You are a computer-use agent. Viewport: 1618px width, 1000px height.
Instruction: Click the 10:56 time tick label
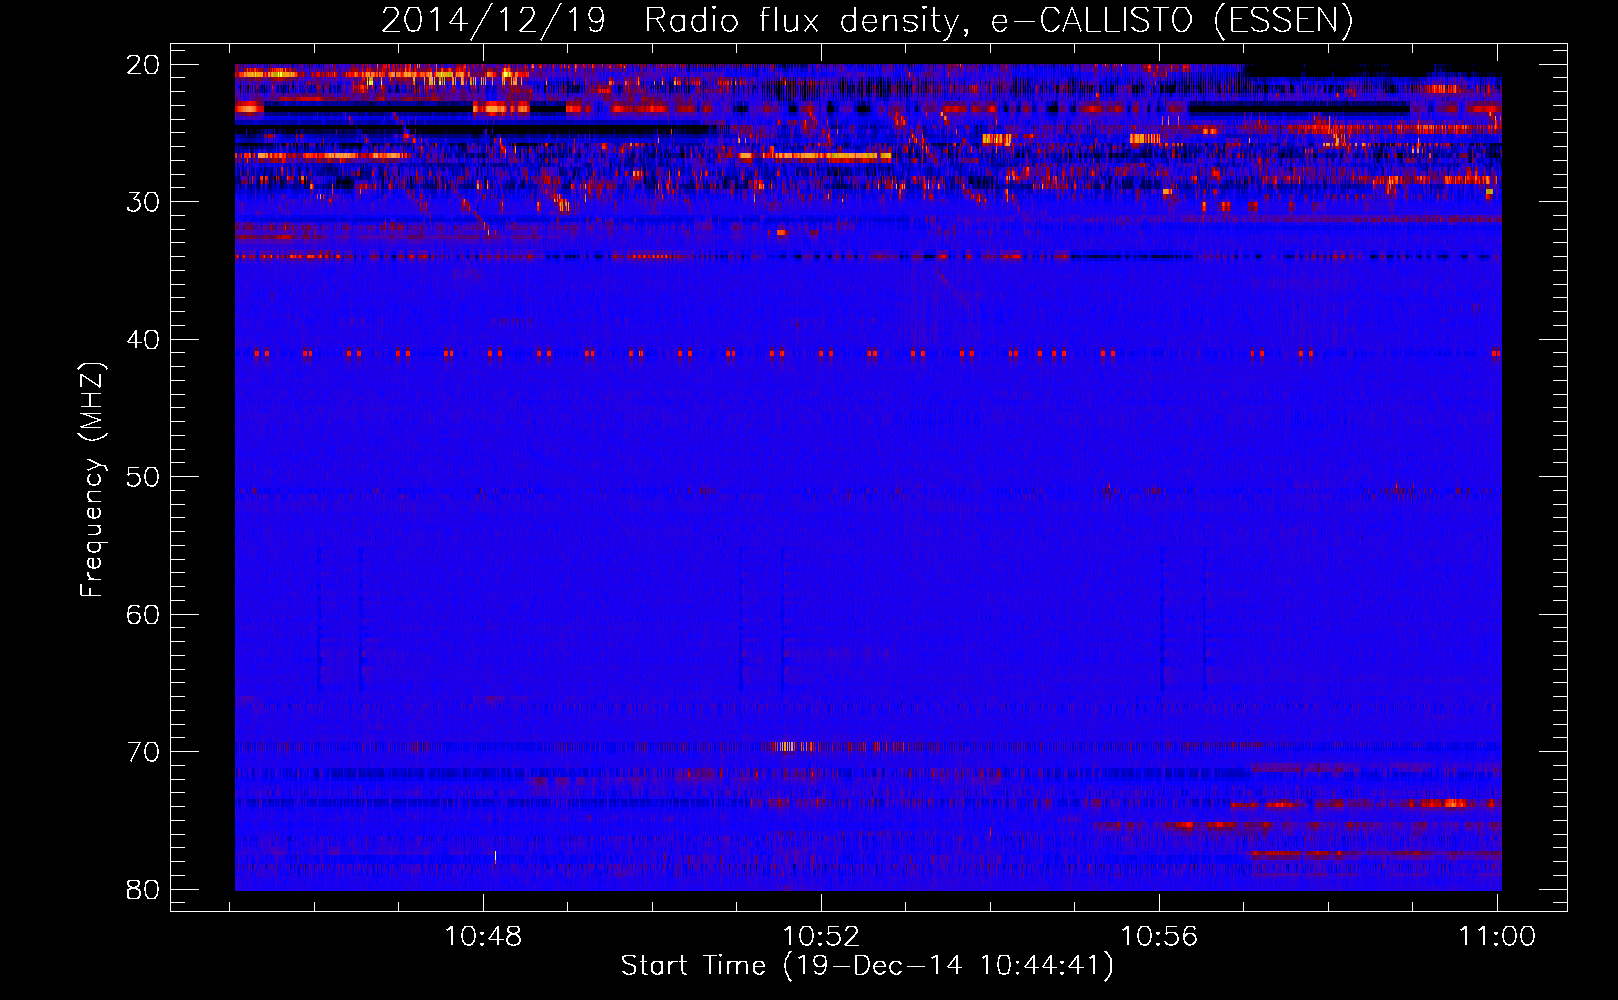click(1159, 937)
